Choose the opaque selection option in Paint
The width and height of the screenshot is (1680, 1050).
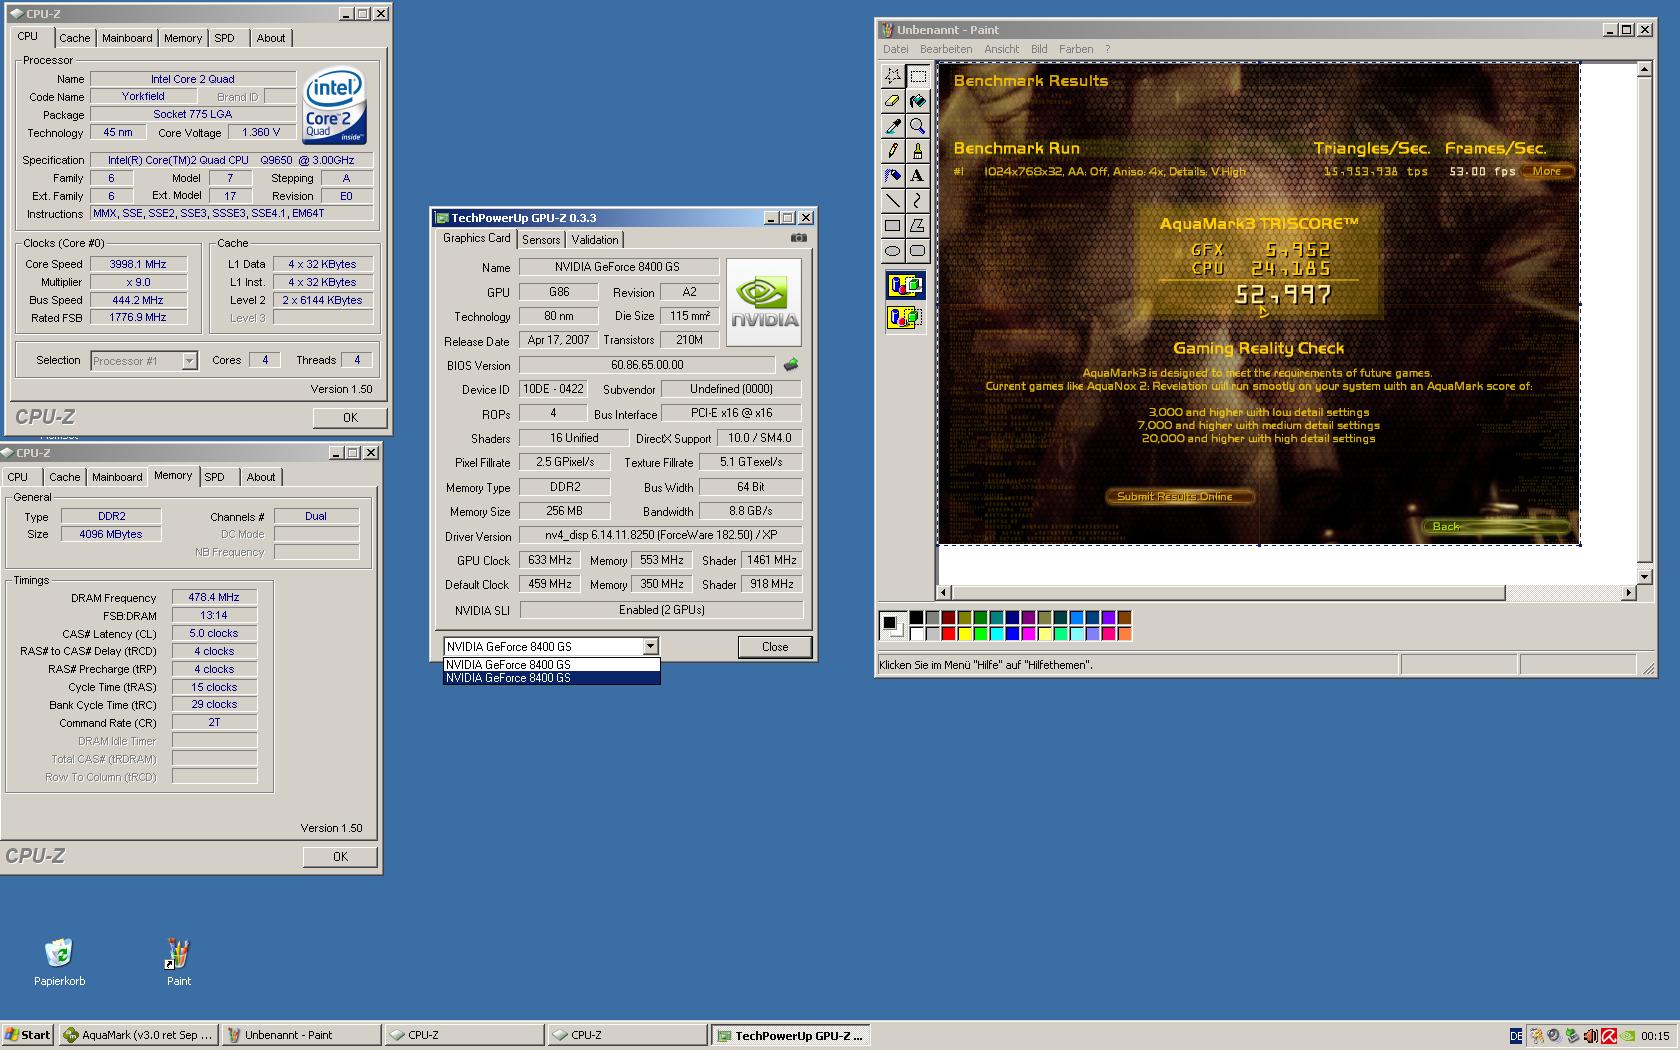tap(905, 286)
